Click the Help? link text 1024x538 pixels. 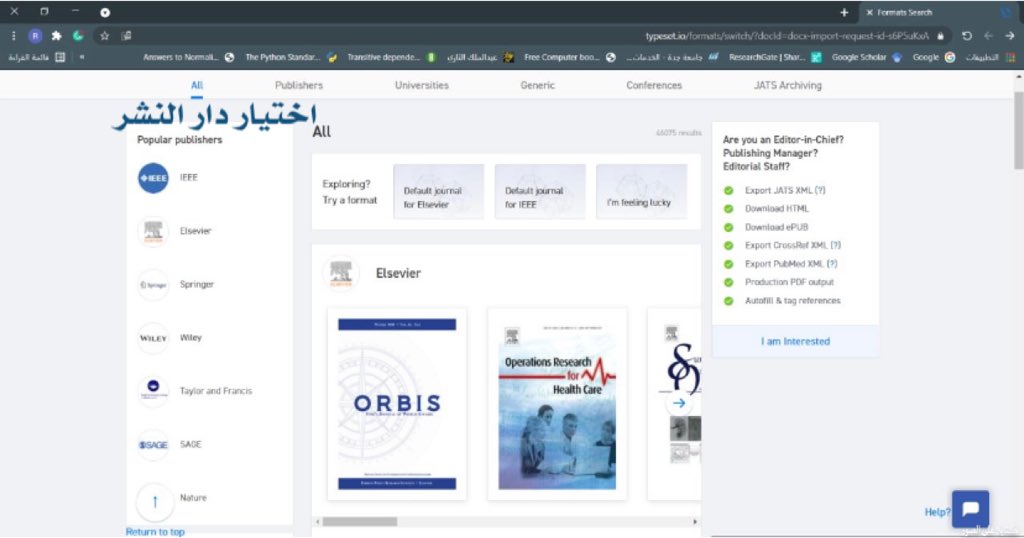[937, 512]
